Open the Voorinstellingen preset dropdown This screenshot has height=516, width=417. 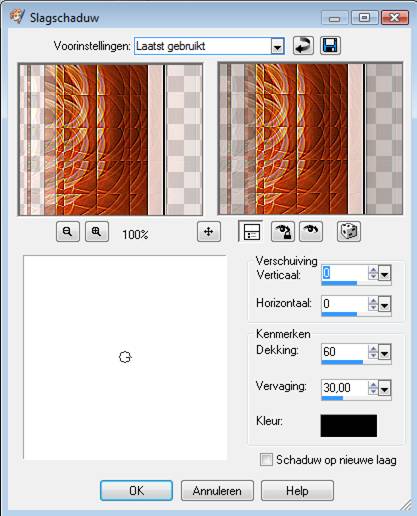277,46
